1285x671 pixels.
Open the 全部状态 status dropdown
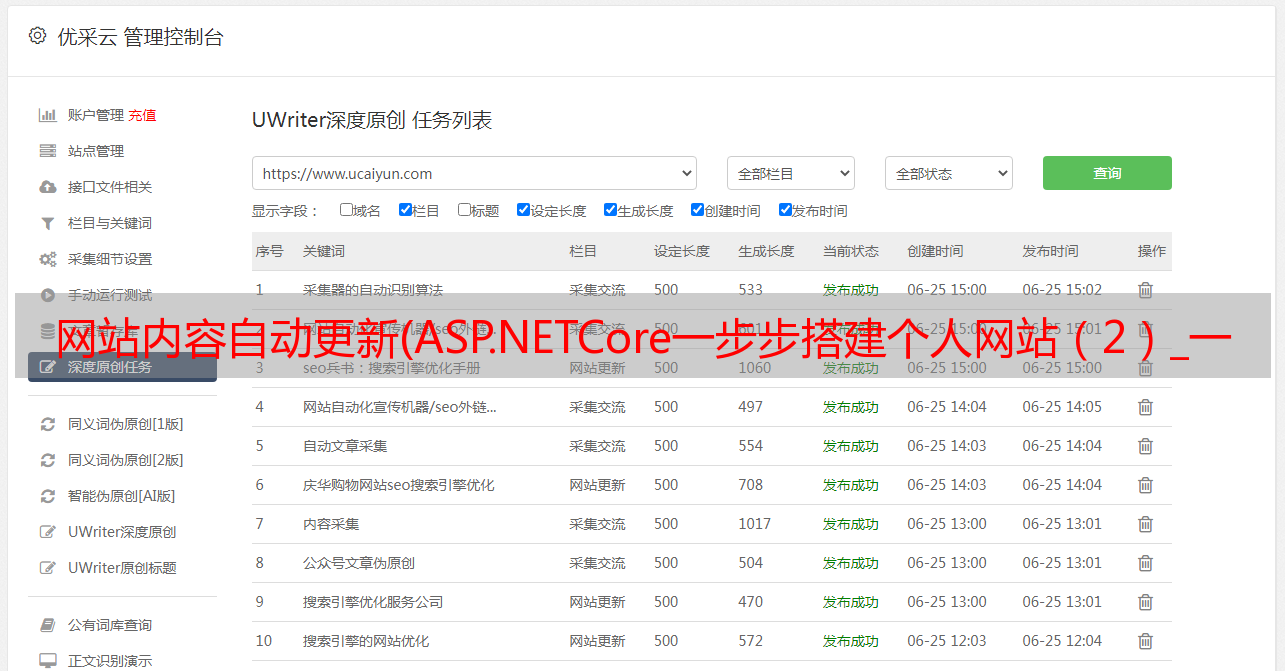click(948, 173)
